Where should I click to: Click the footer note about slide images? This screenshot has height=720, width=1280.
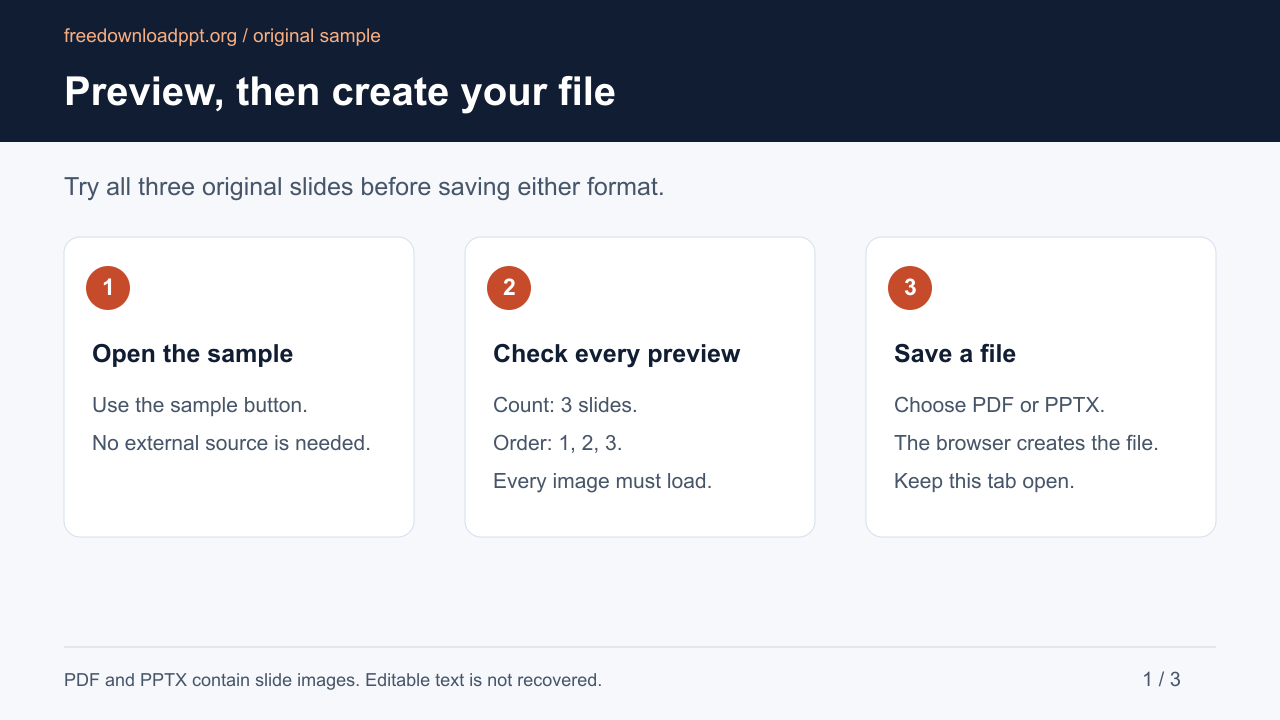[333, 680]
